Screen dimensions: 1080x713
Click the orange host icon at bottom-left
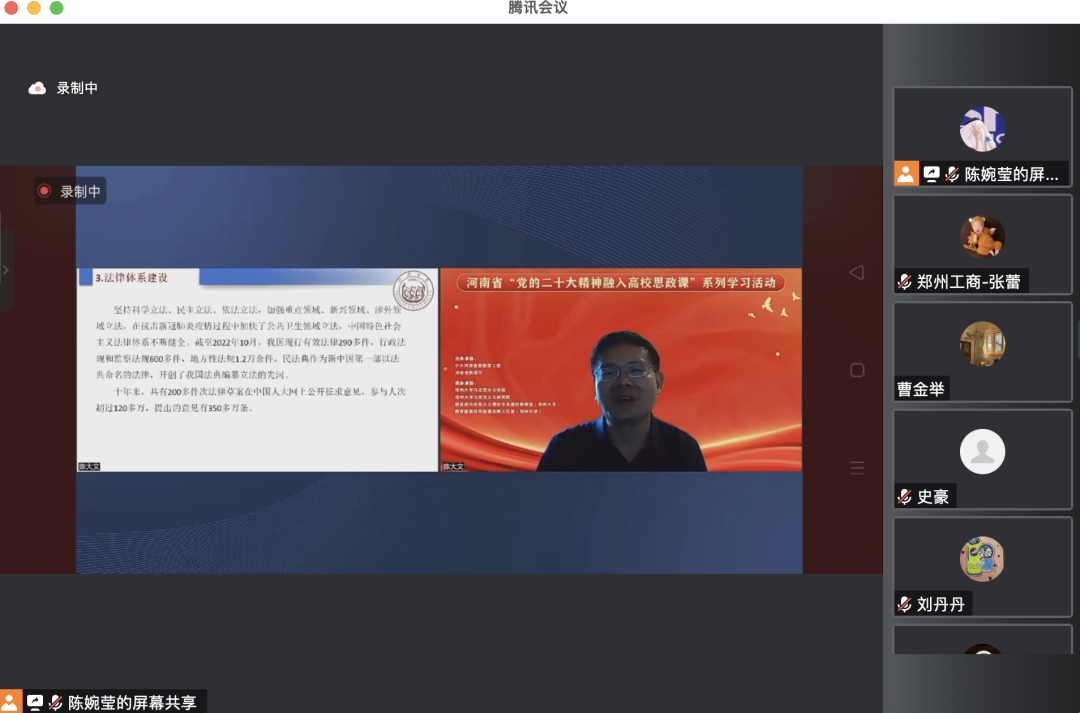click(11, 701)
